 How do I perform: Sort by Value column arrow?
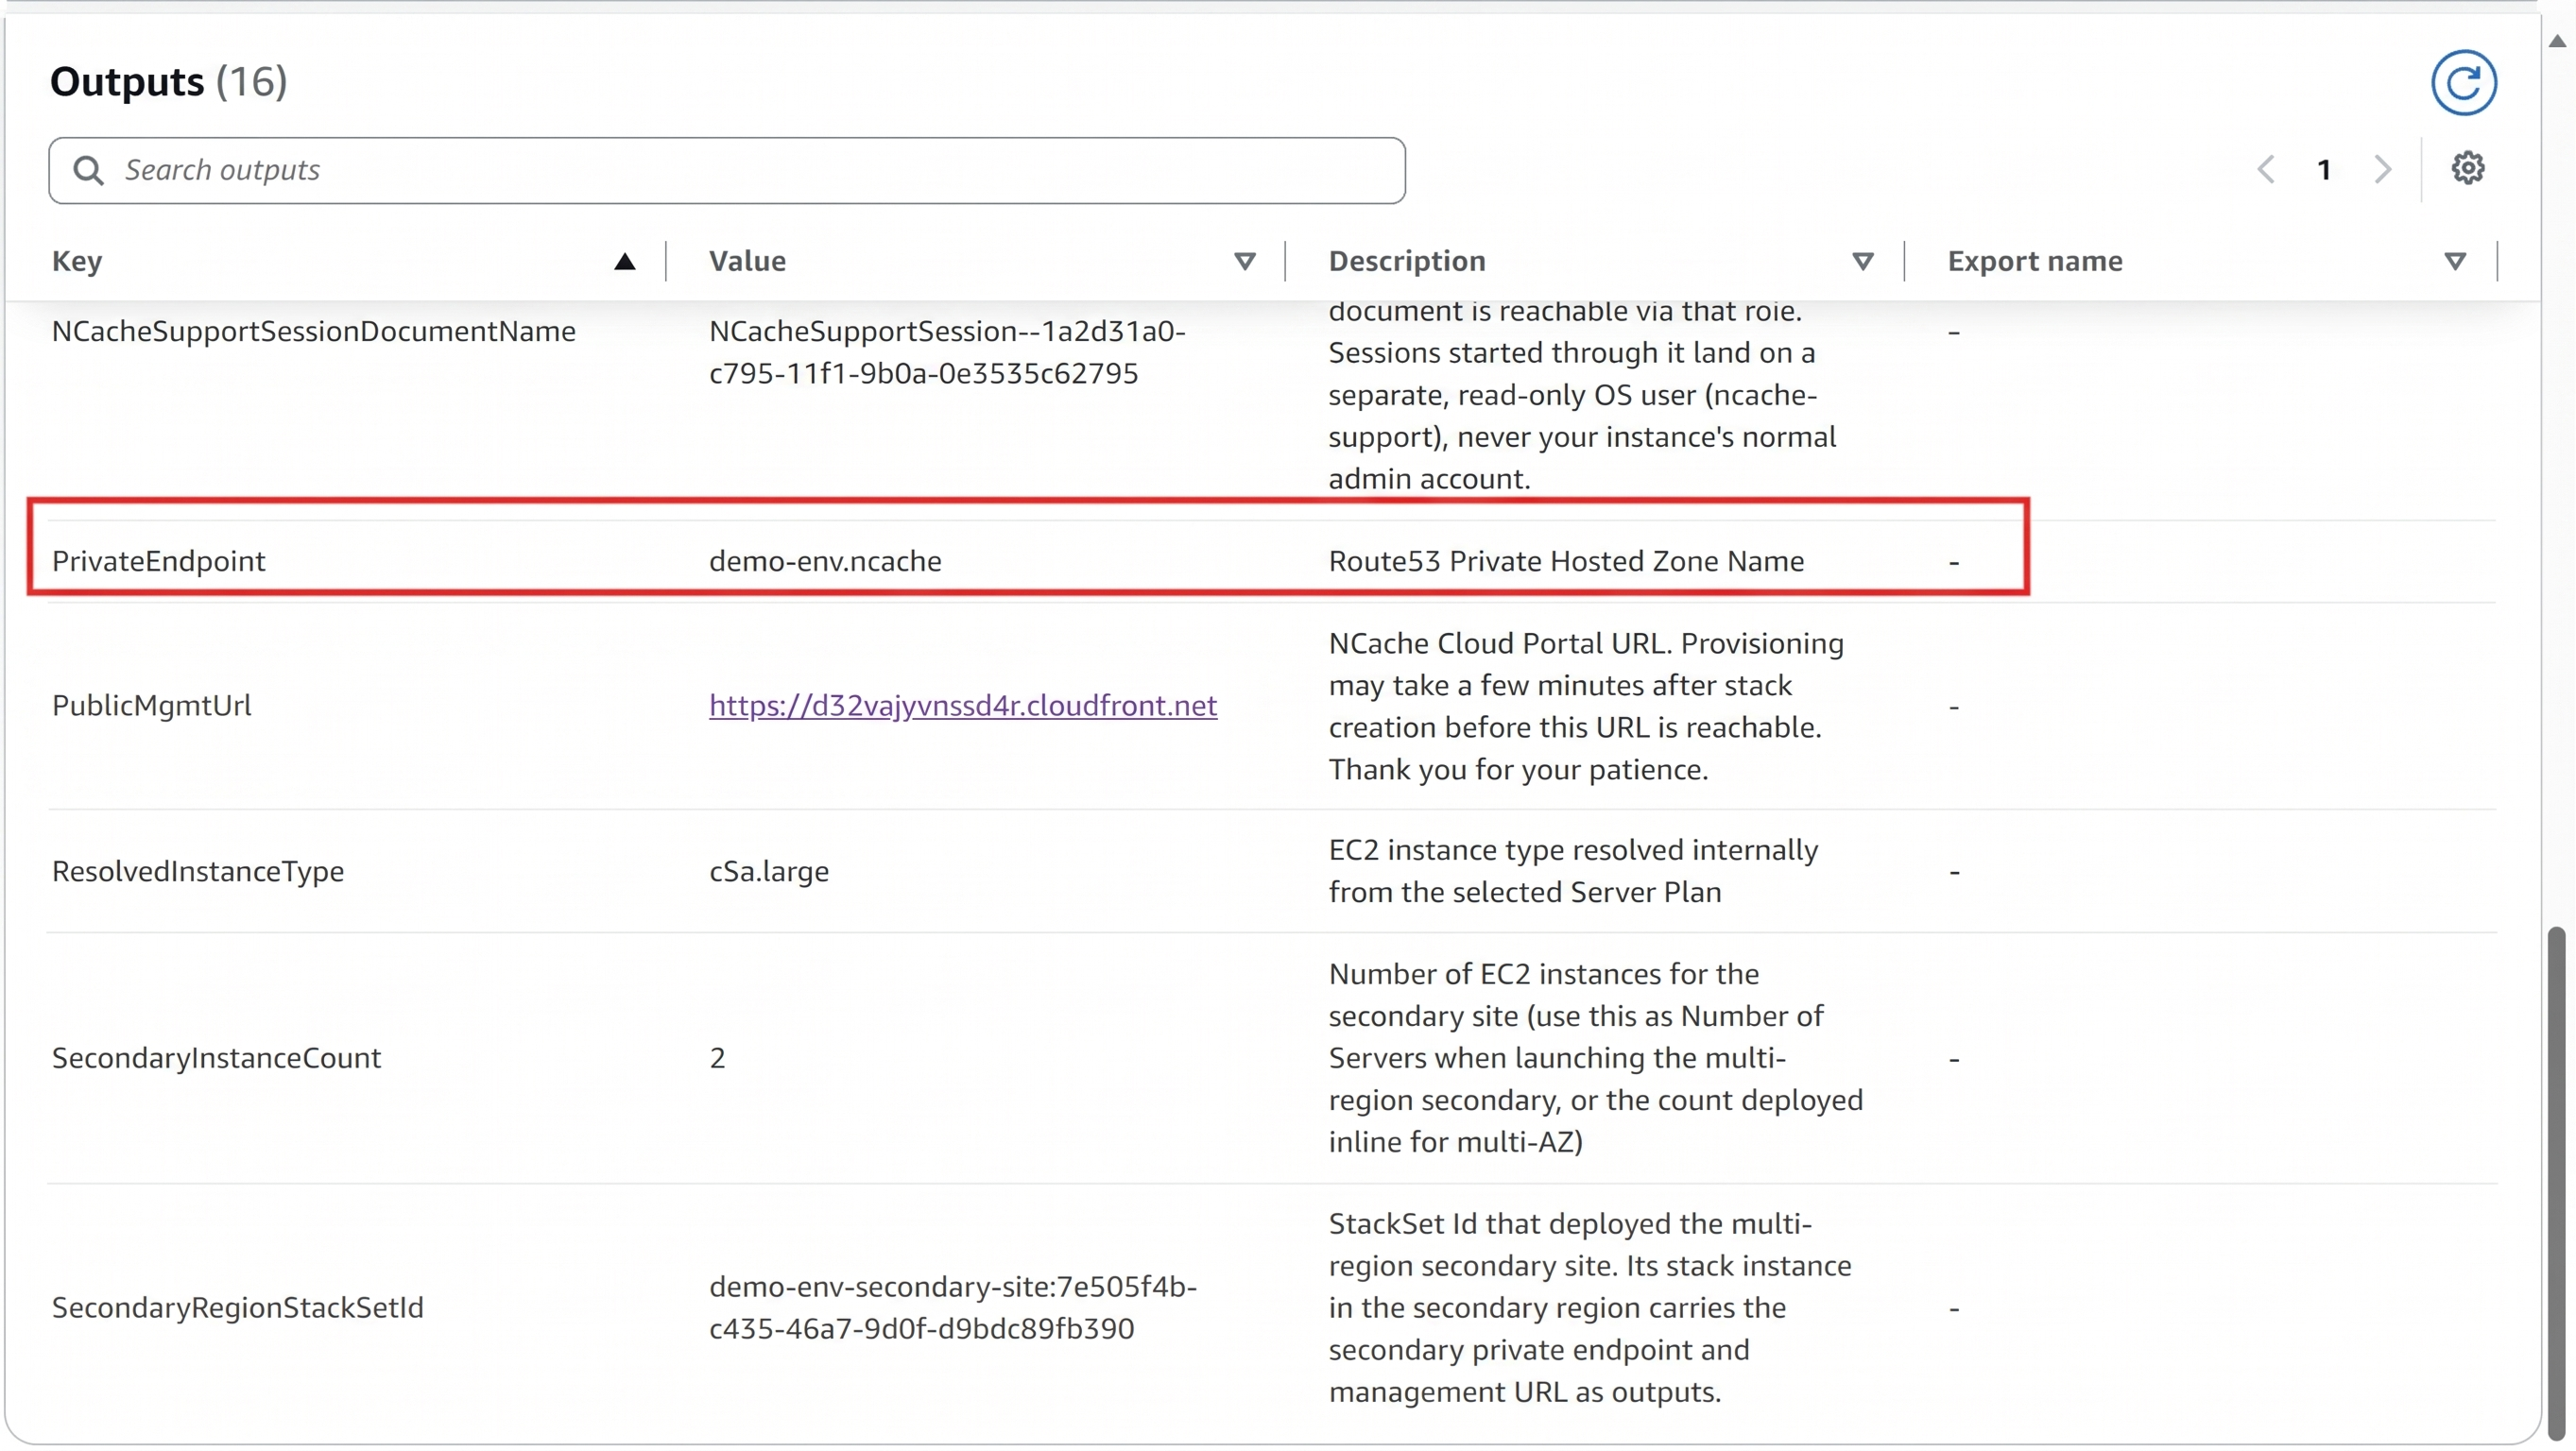(x=1244, y=261)
